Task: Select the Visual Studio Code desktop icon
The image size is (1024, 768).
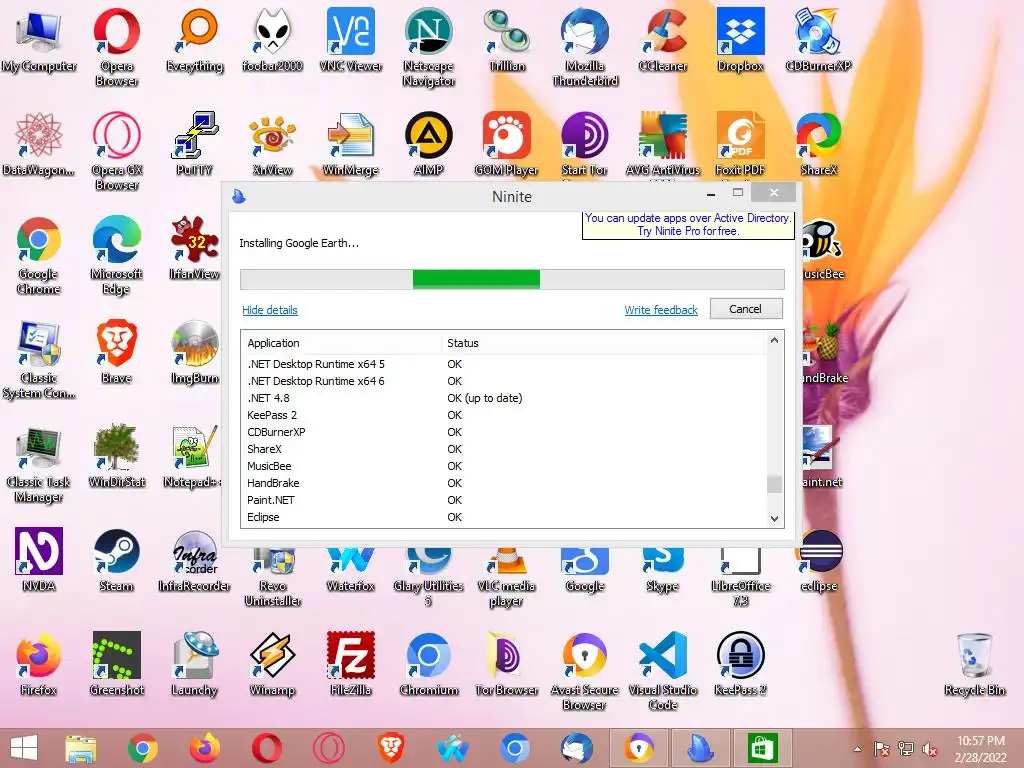Action: [663, 670]
